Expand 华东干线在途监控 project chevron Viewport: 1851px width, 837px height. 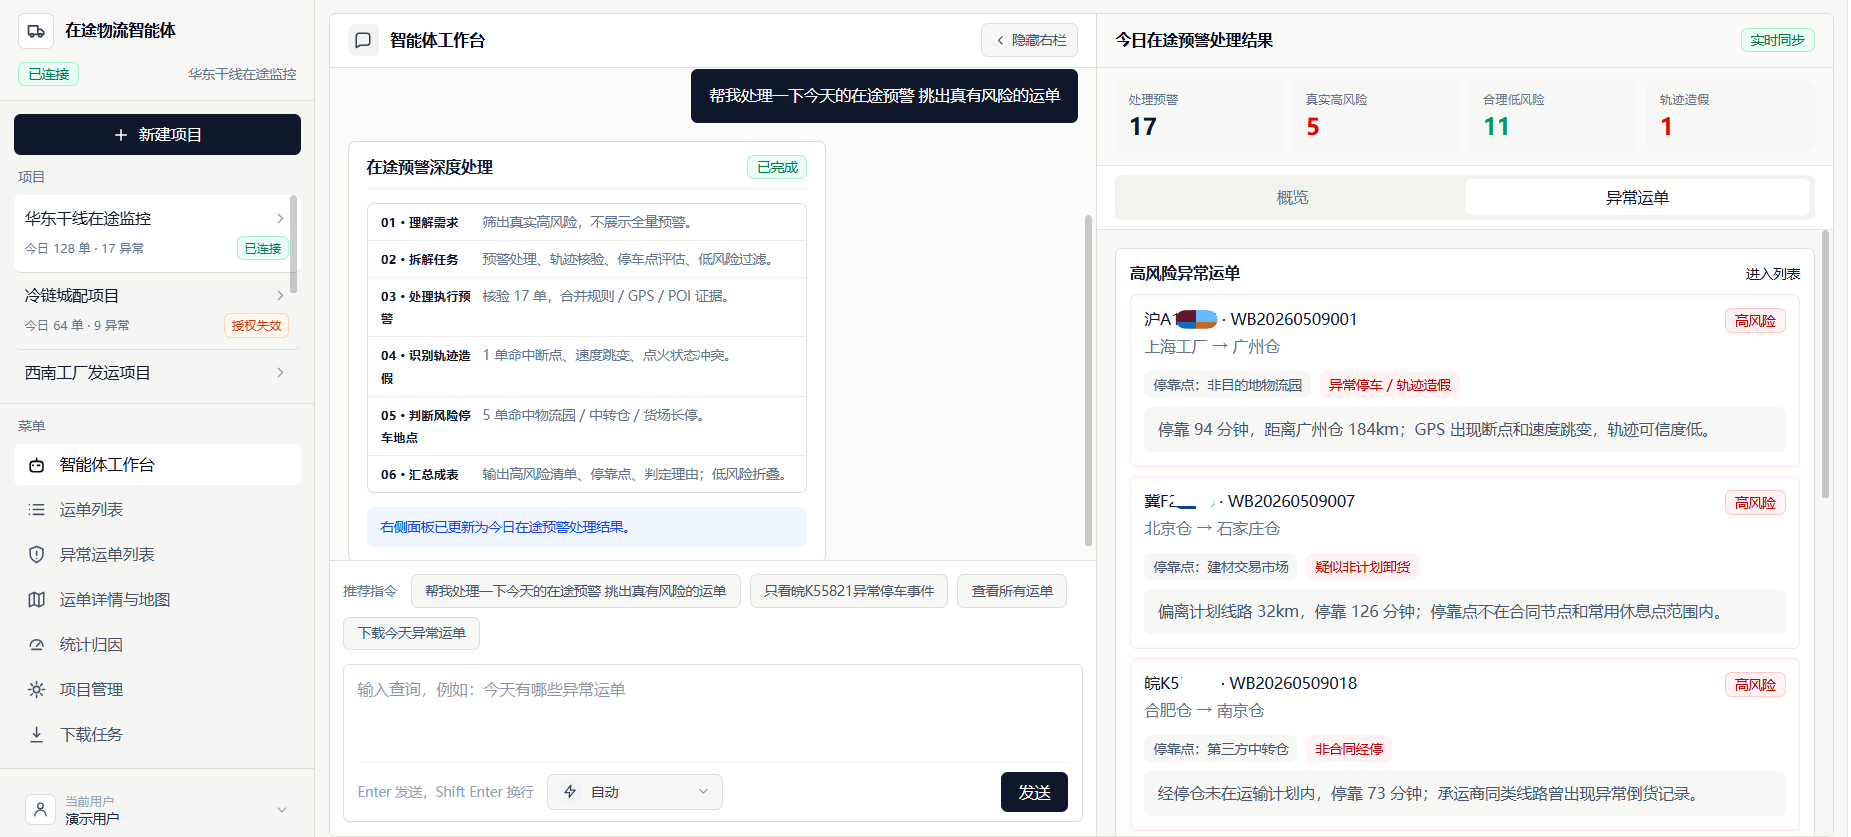coord(280,218)
